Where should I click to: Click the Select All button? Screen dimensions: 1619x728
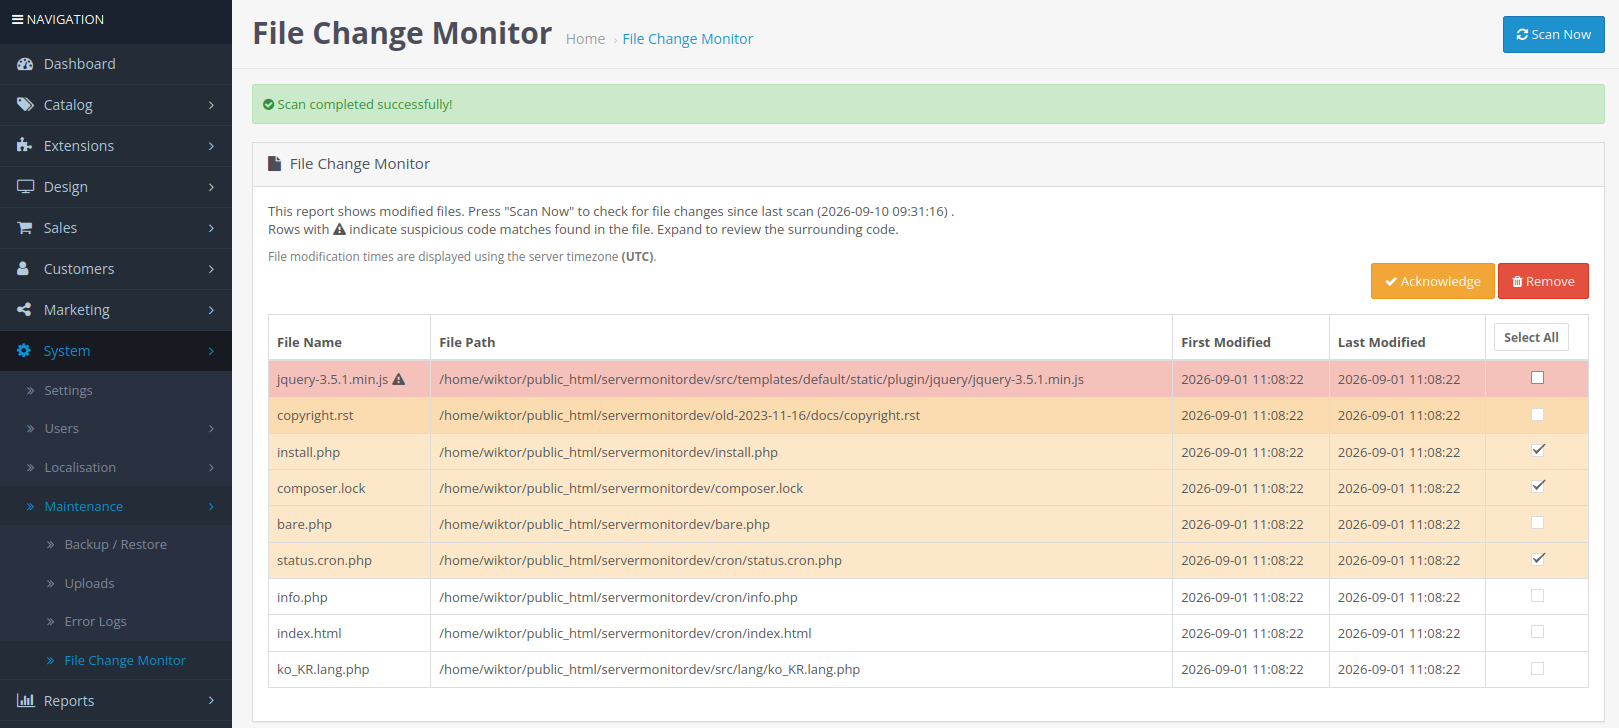[x=1531, y=337]
